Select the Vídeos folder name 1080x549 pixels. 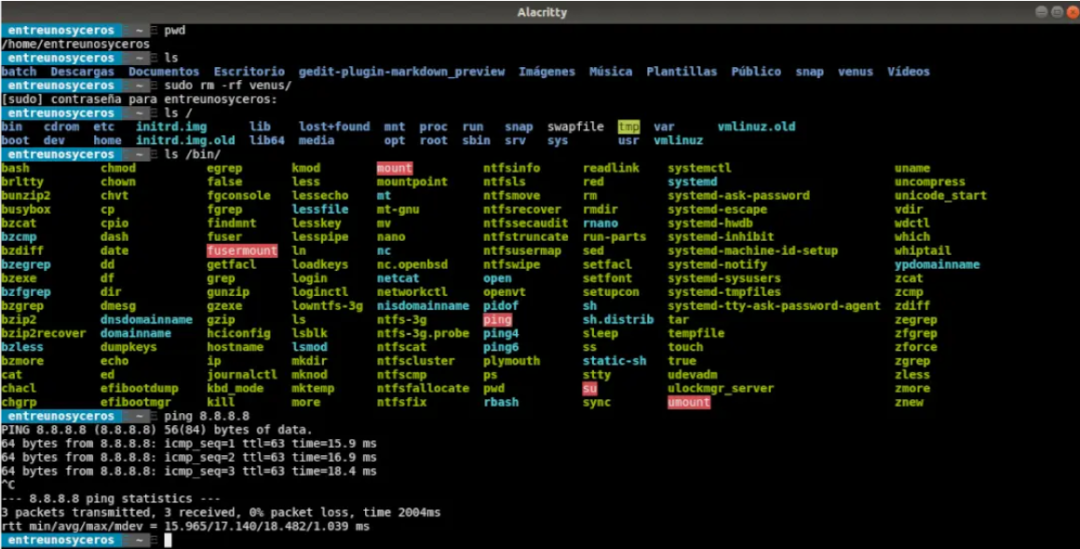tap(908, 72)
